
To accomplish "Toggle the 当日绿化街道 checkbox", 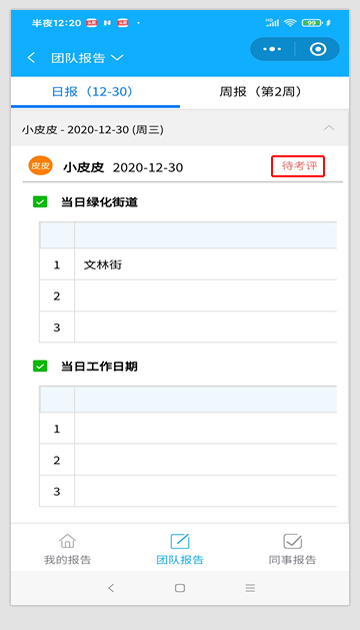I will (40, 202).
